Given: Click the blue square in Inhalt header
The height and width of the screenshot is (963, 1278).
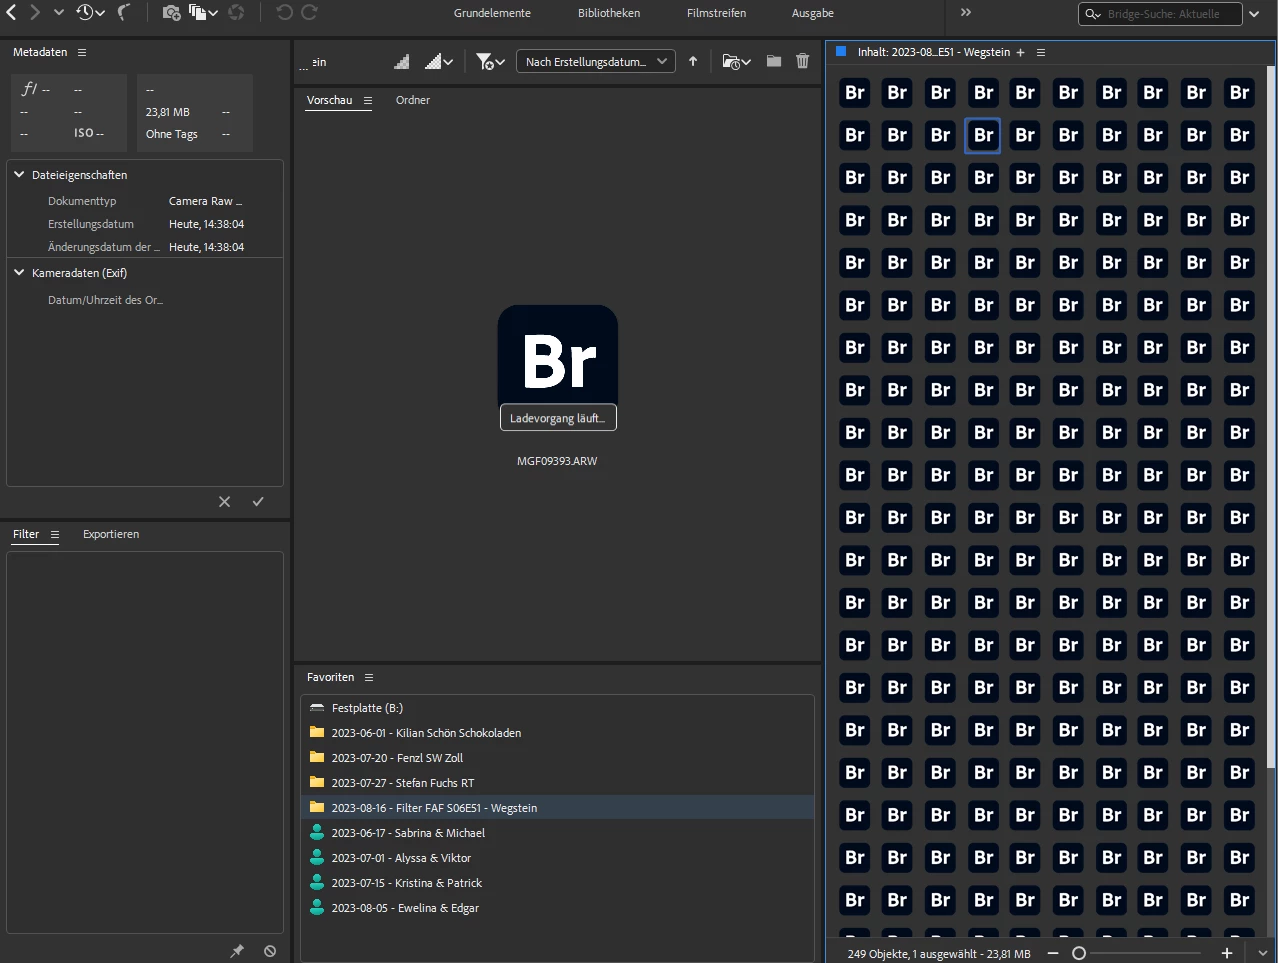Looking at the screenshot, I should tap(842, 52).
